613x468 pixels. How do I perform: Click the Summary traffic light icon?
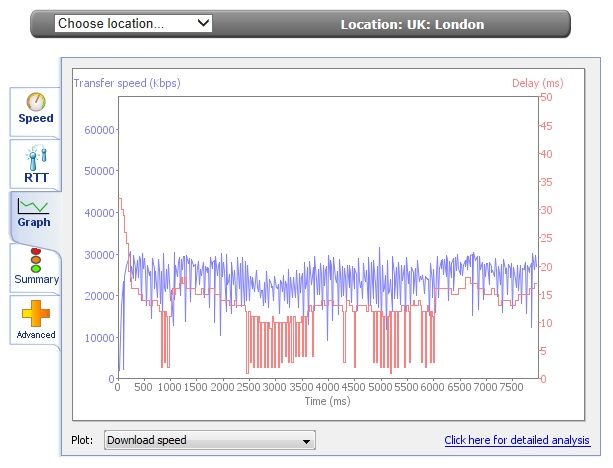[36, 260]
